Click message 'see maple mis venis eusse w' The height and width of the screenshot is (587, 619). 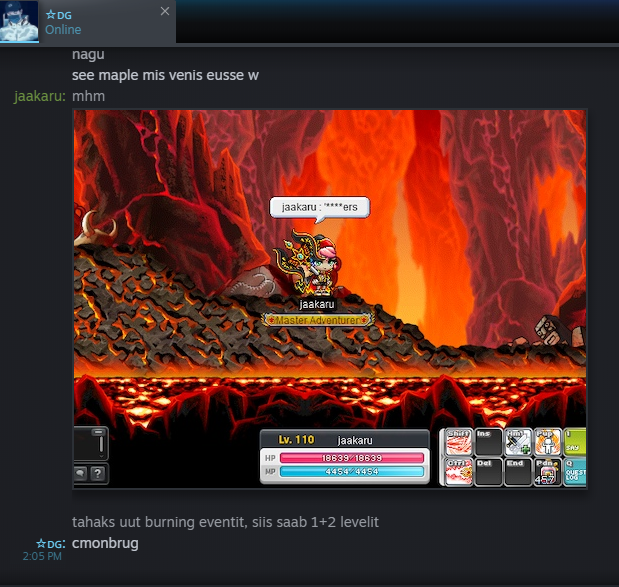pyautogui.click(x=165, y=75)
